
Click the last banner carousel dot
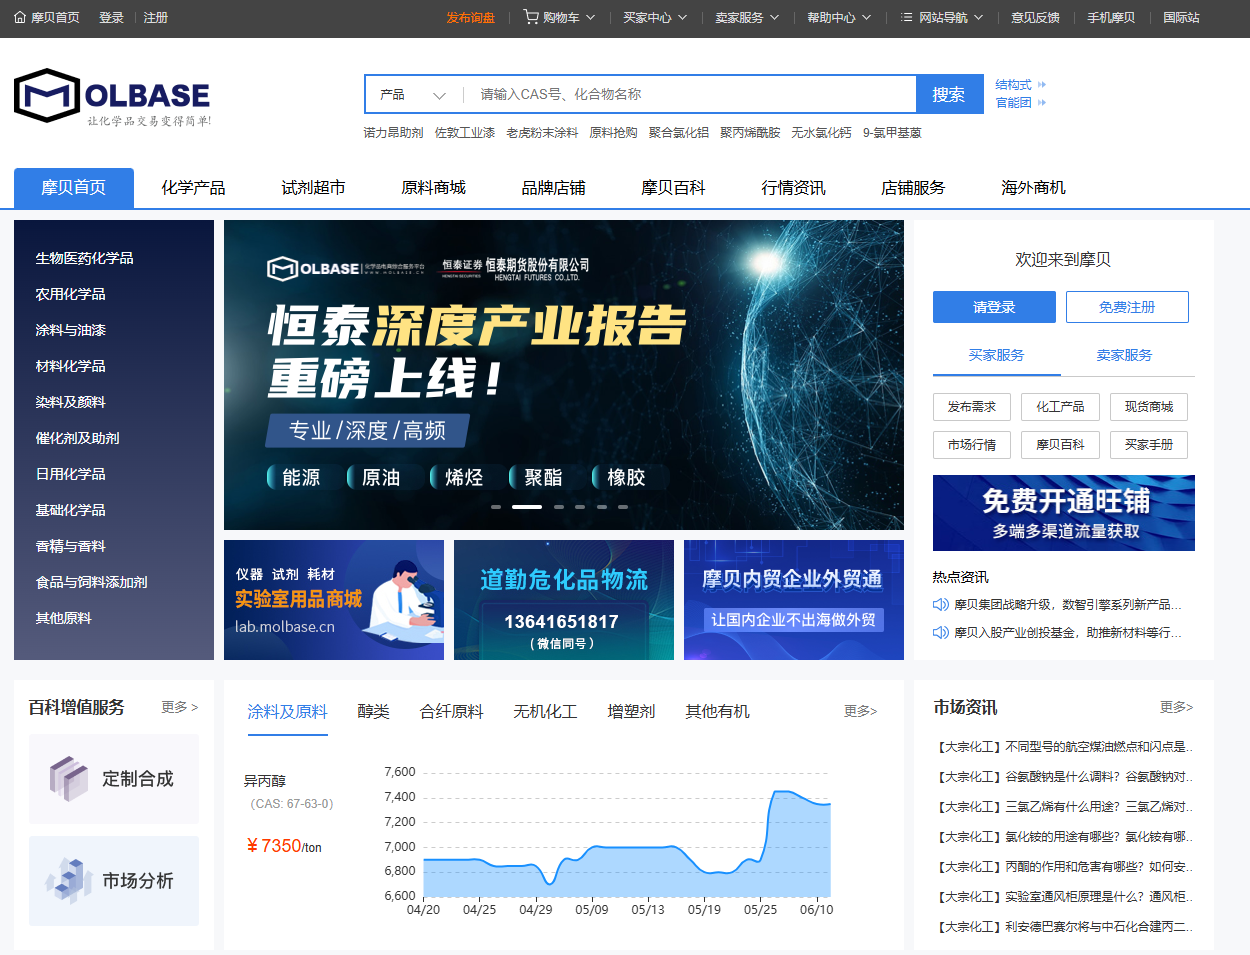tap(623, 507)
